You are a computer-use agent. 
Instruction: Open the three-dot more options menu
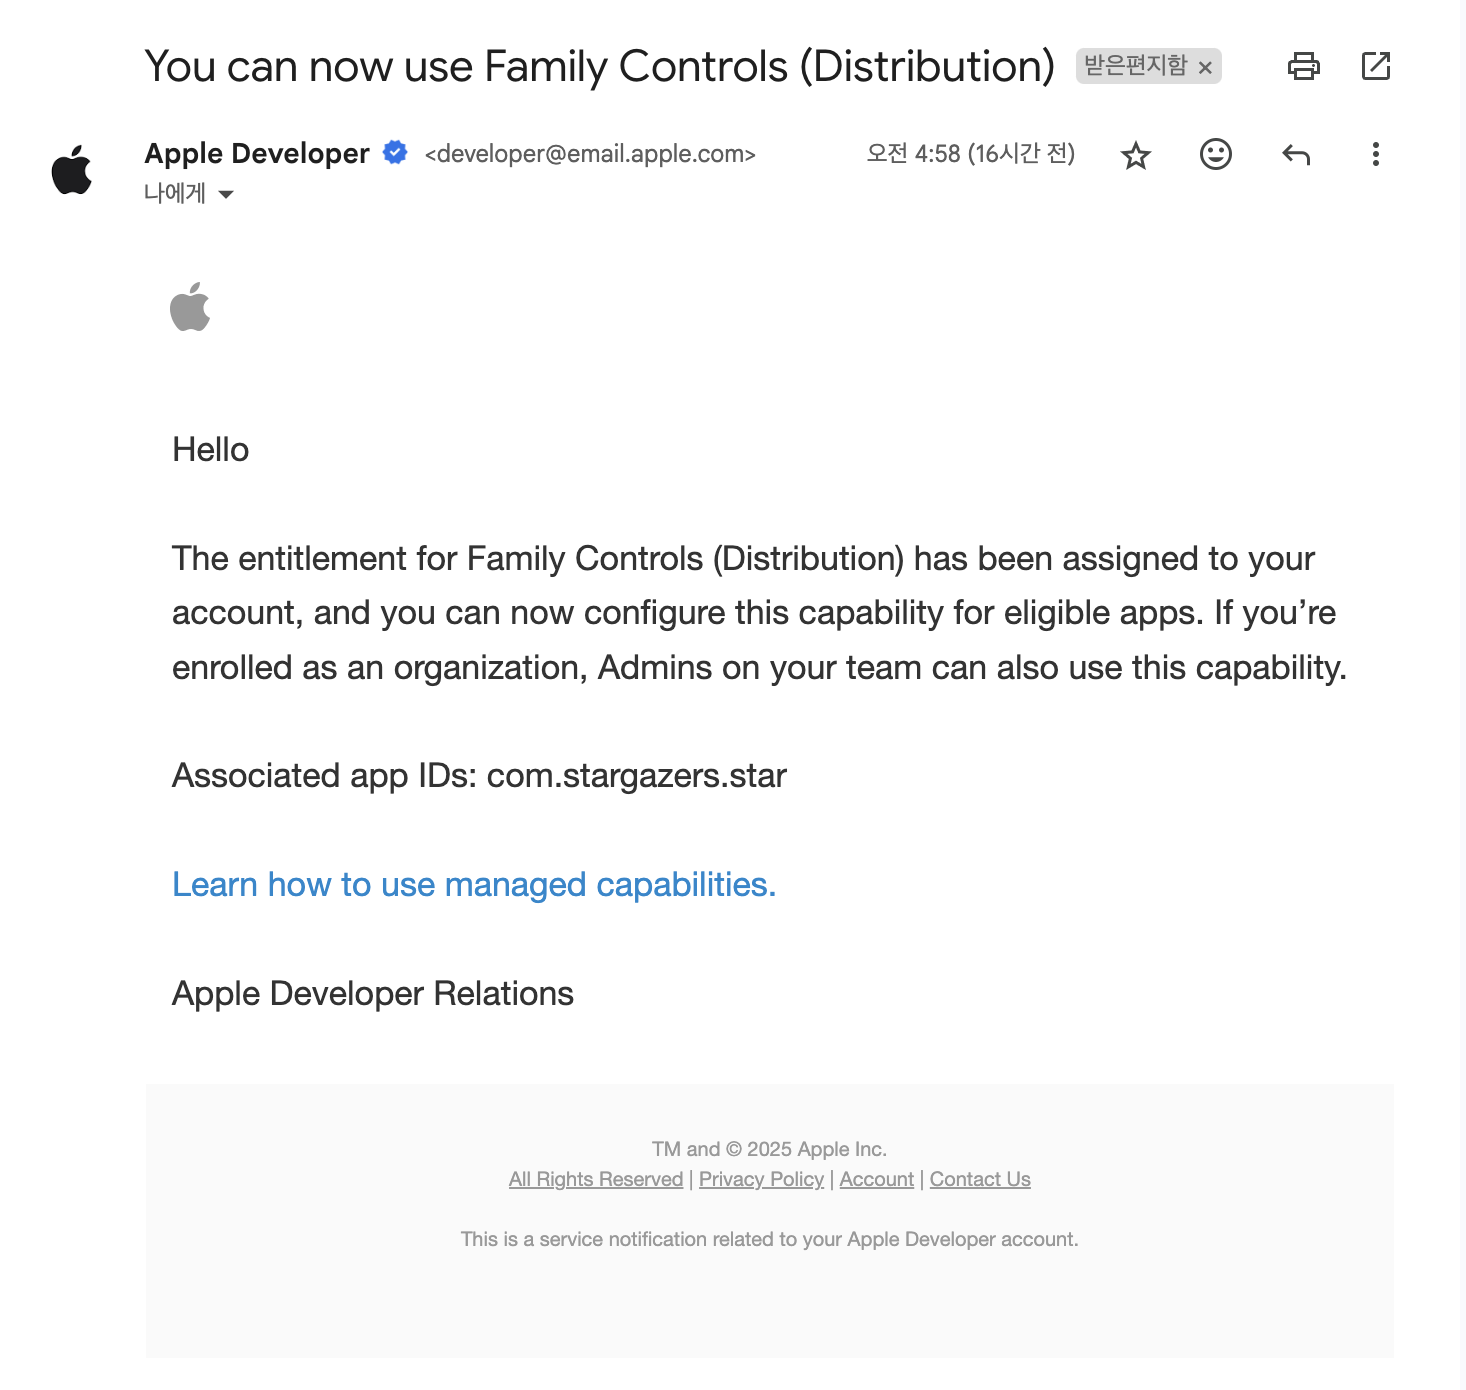[x=1376, y=154]
